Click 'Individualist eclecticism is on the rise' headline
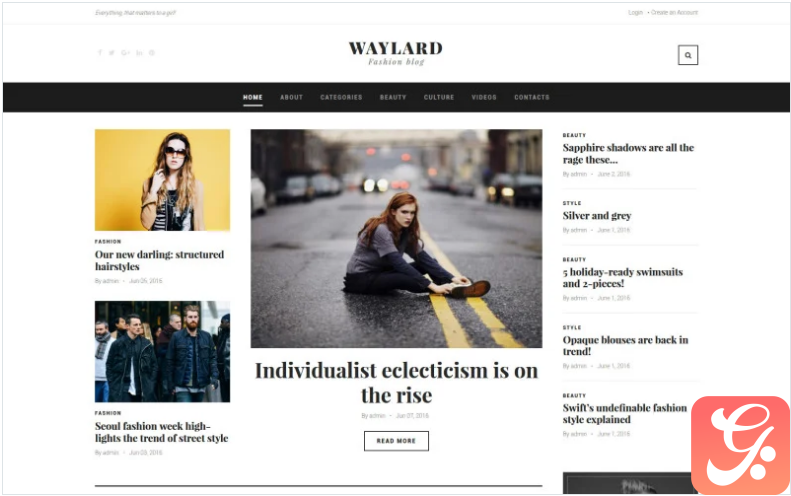Viewport: 791px width, 496px height. [397, 383]
